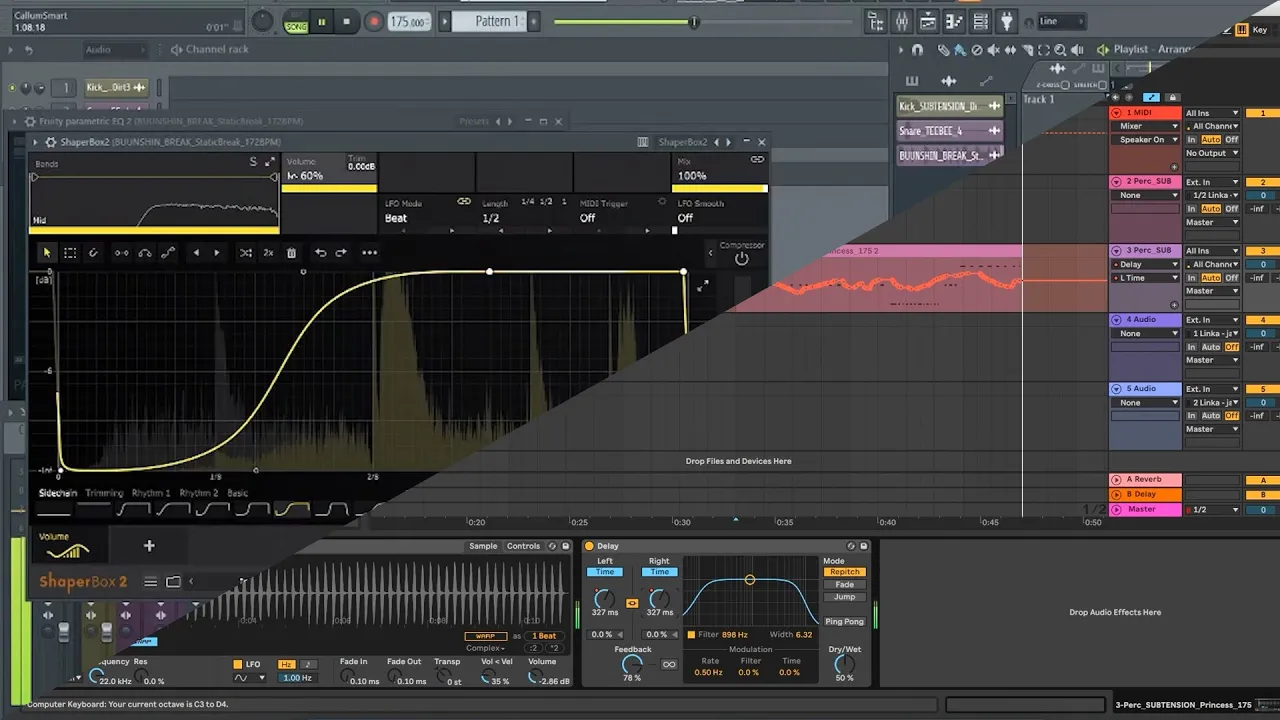Viewport: 1280px width, 720px height.
Task: Click the Ping Pong button in Delay
Action: [x=845, y=622]
